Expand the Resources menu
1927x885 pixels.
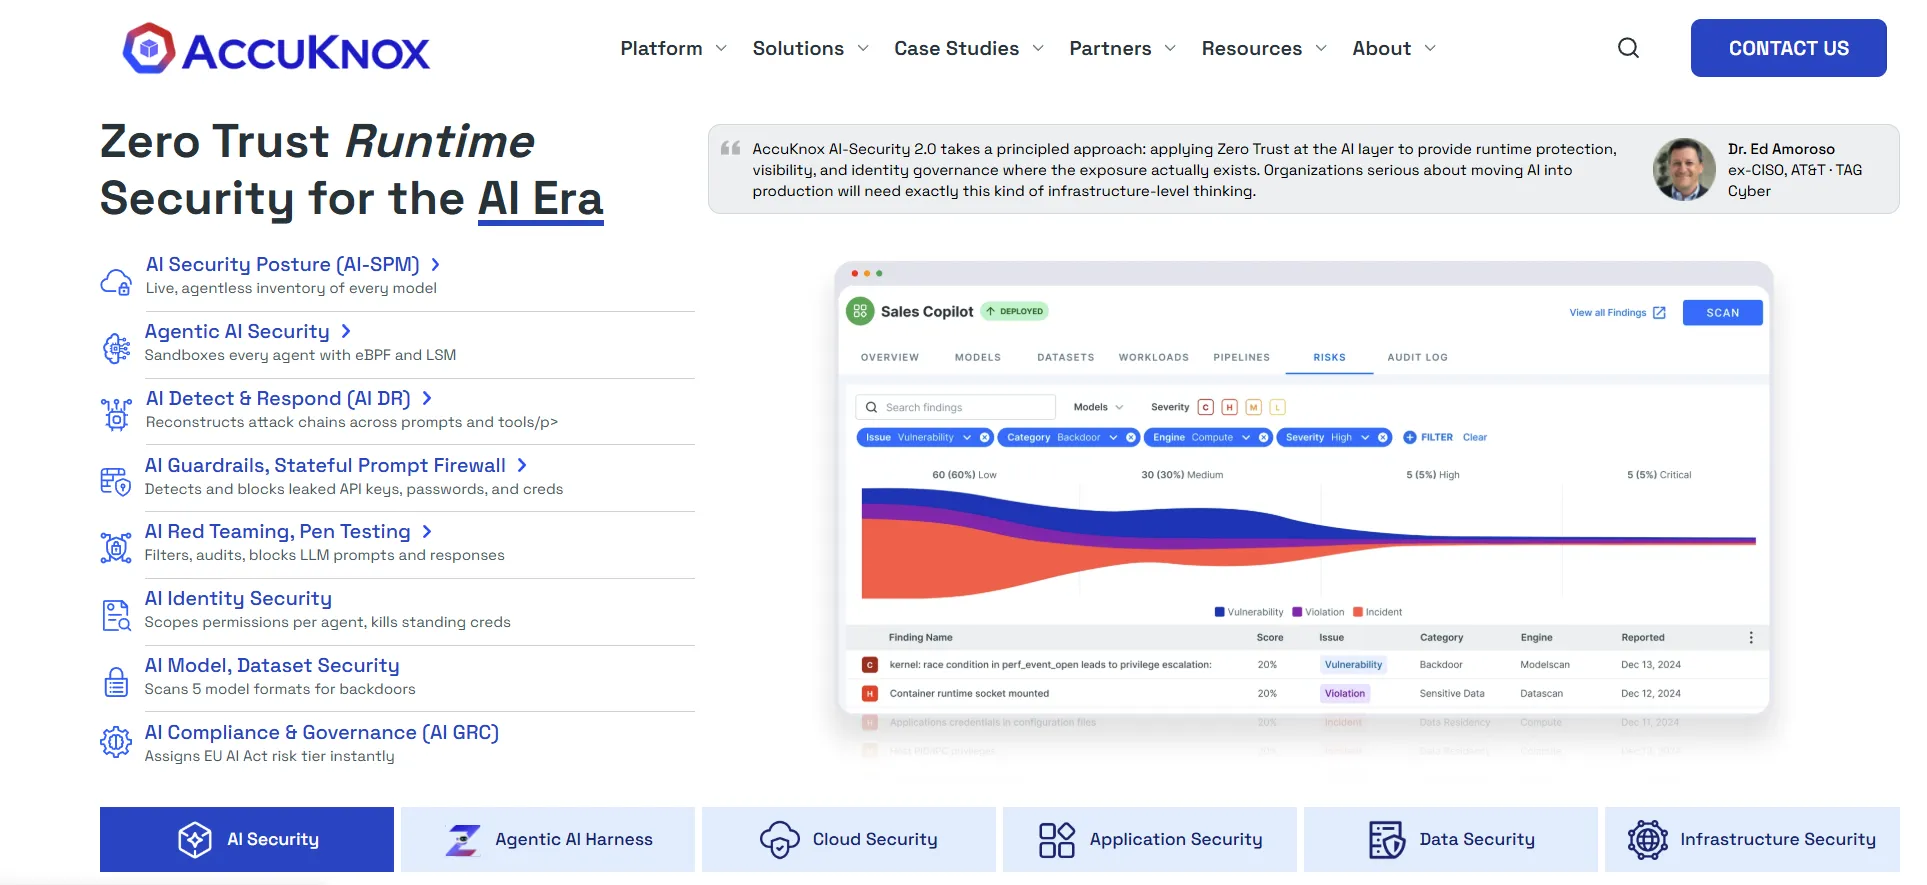(x=1264, y=48)
